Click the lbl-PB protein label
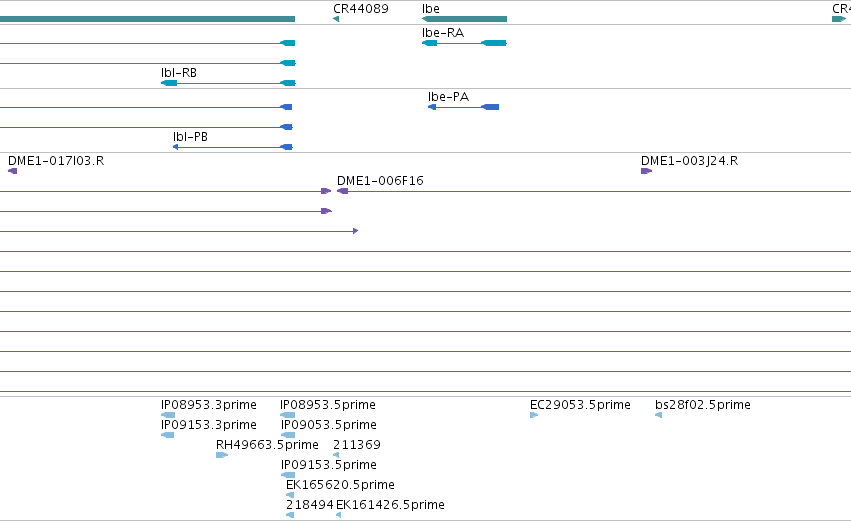This screenshot has width=851, height=521. coord(190,137)
